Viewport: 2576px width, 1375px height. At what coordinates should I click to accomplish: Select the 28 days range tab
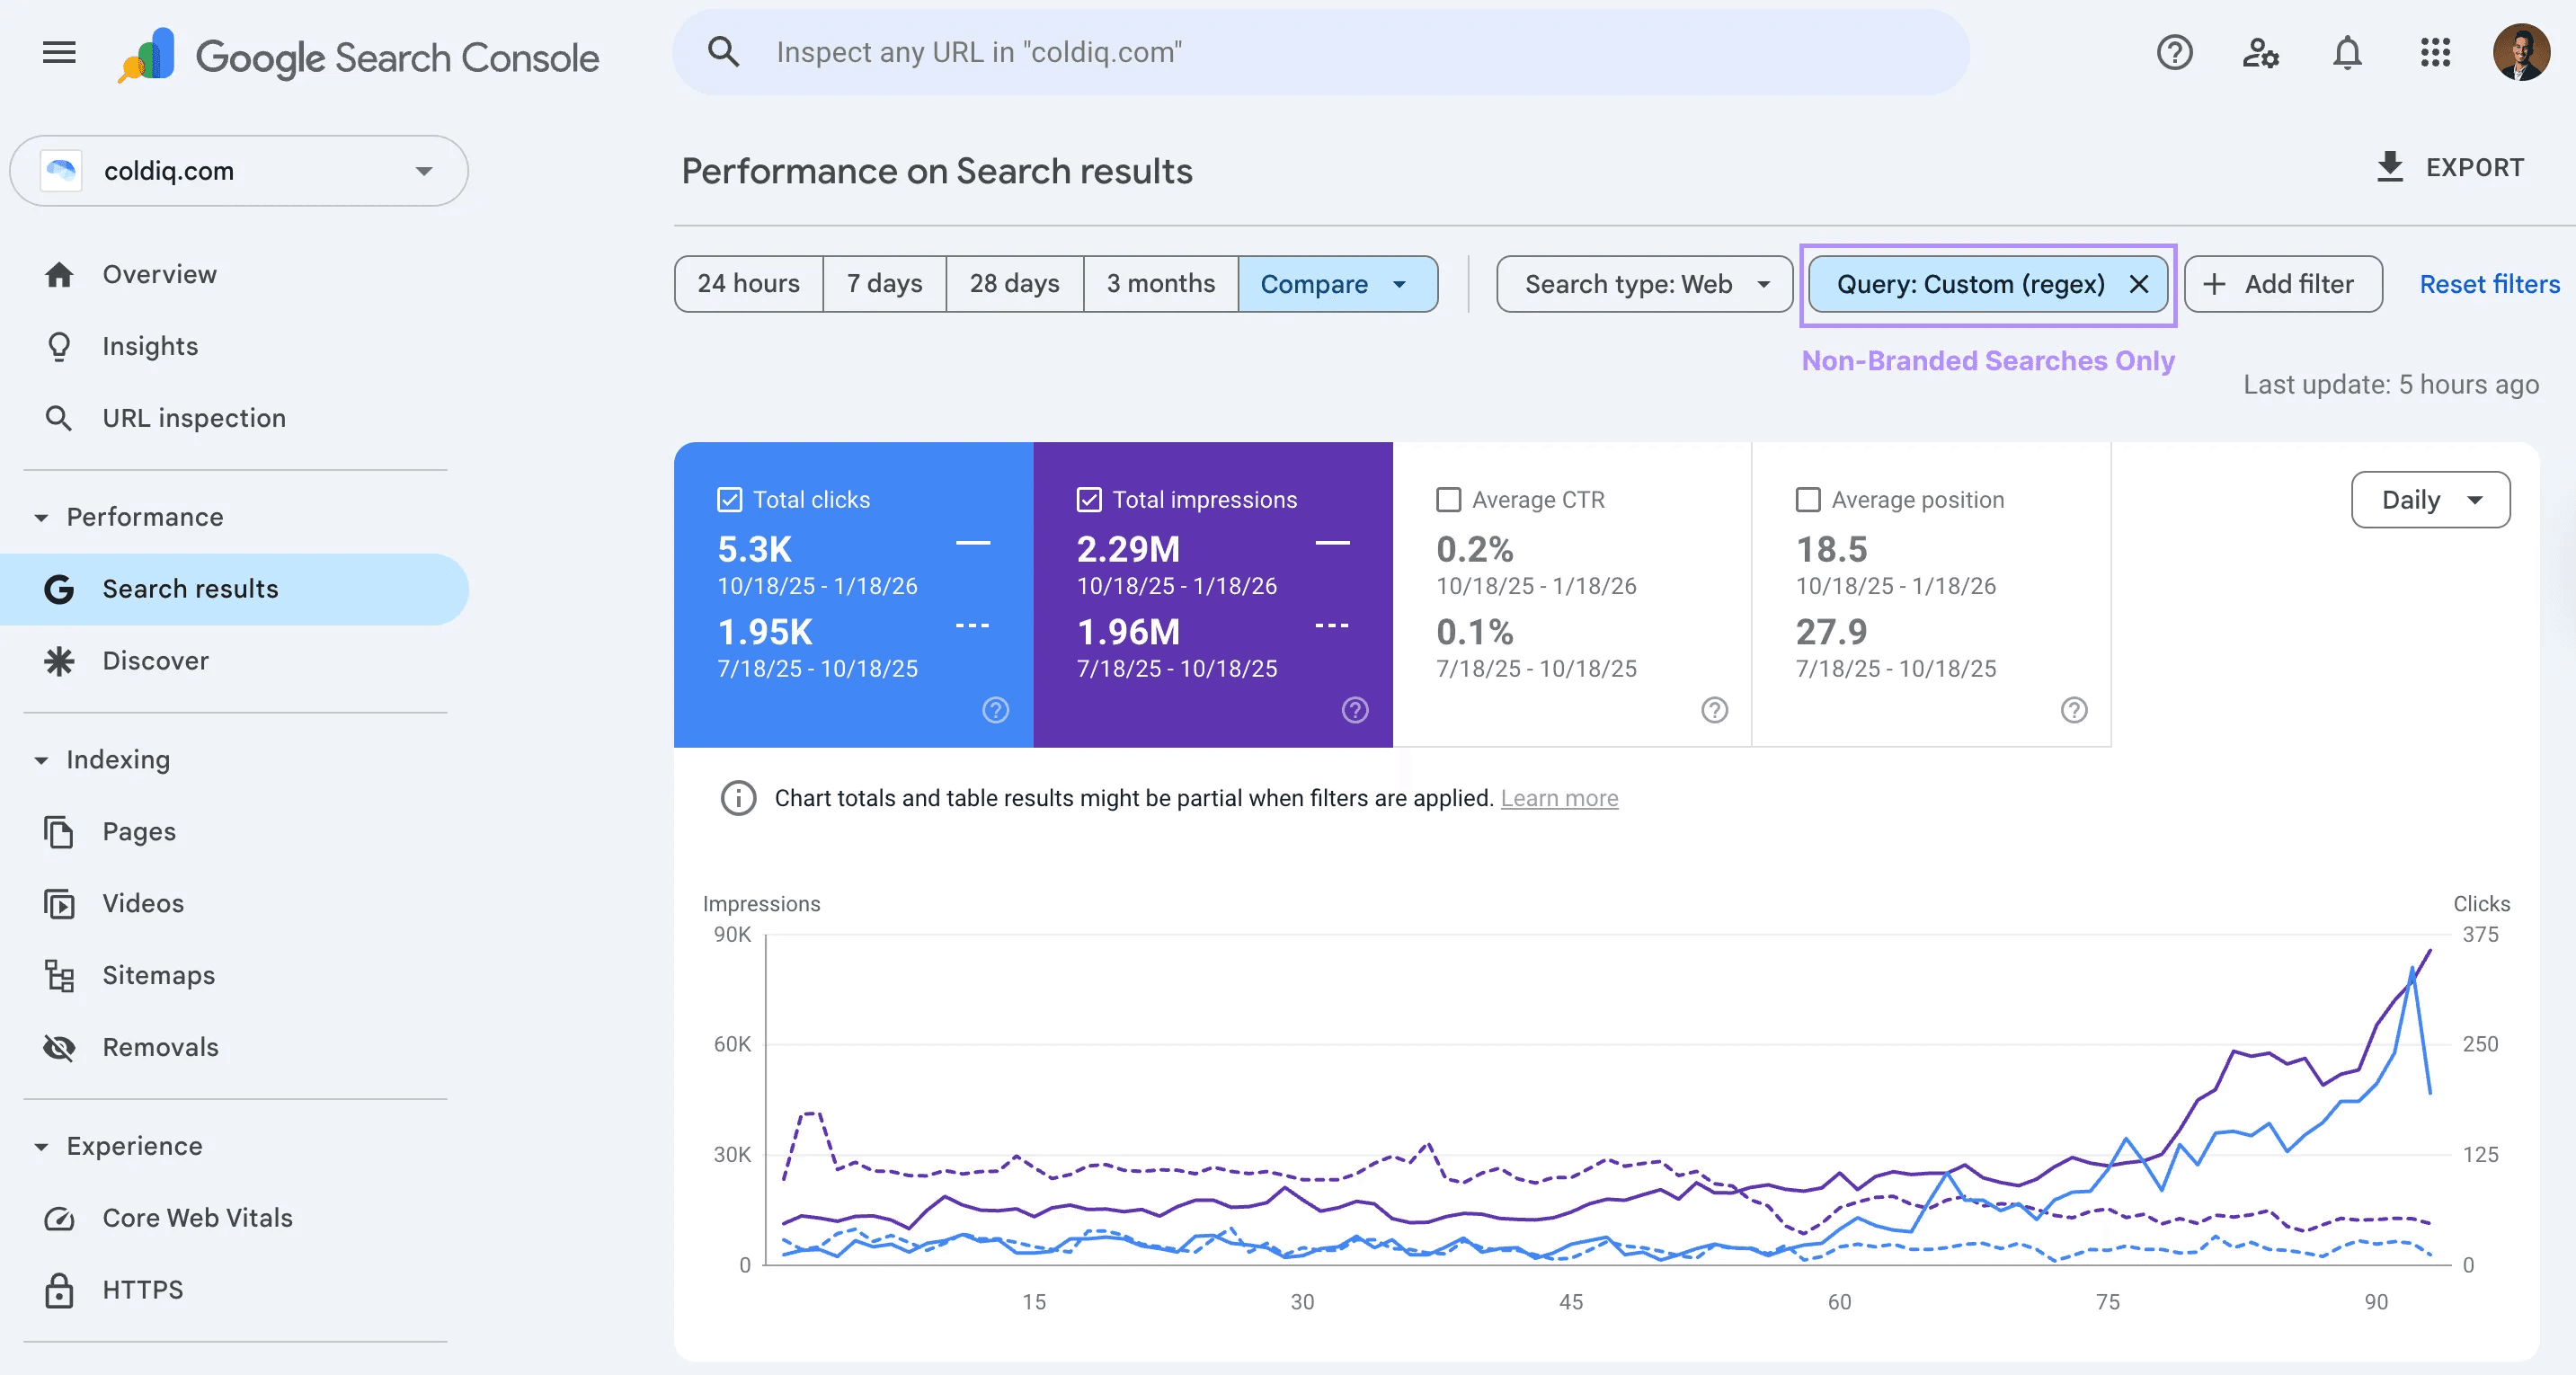tap(1014, 284)
